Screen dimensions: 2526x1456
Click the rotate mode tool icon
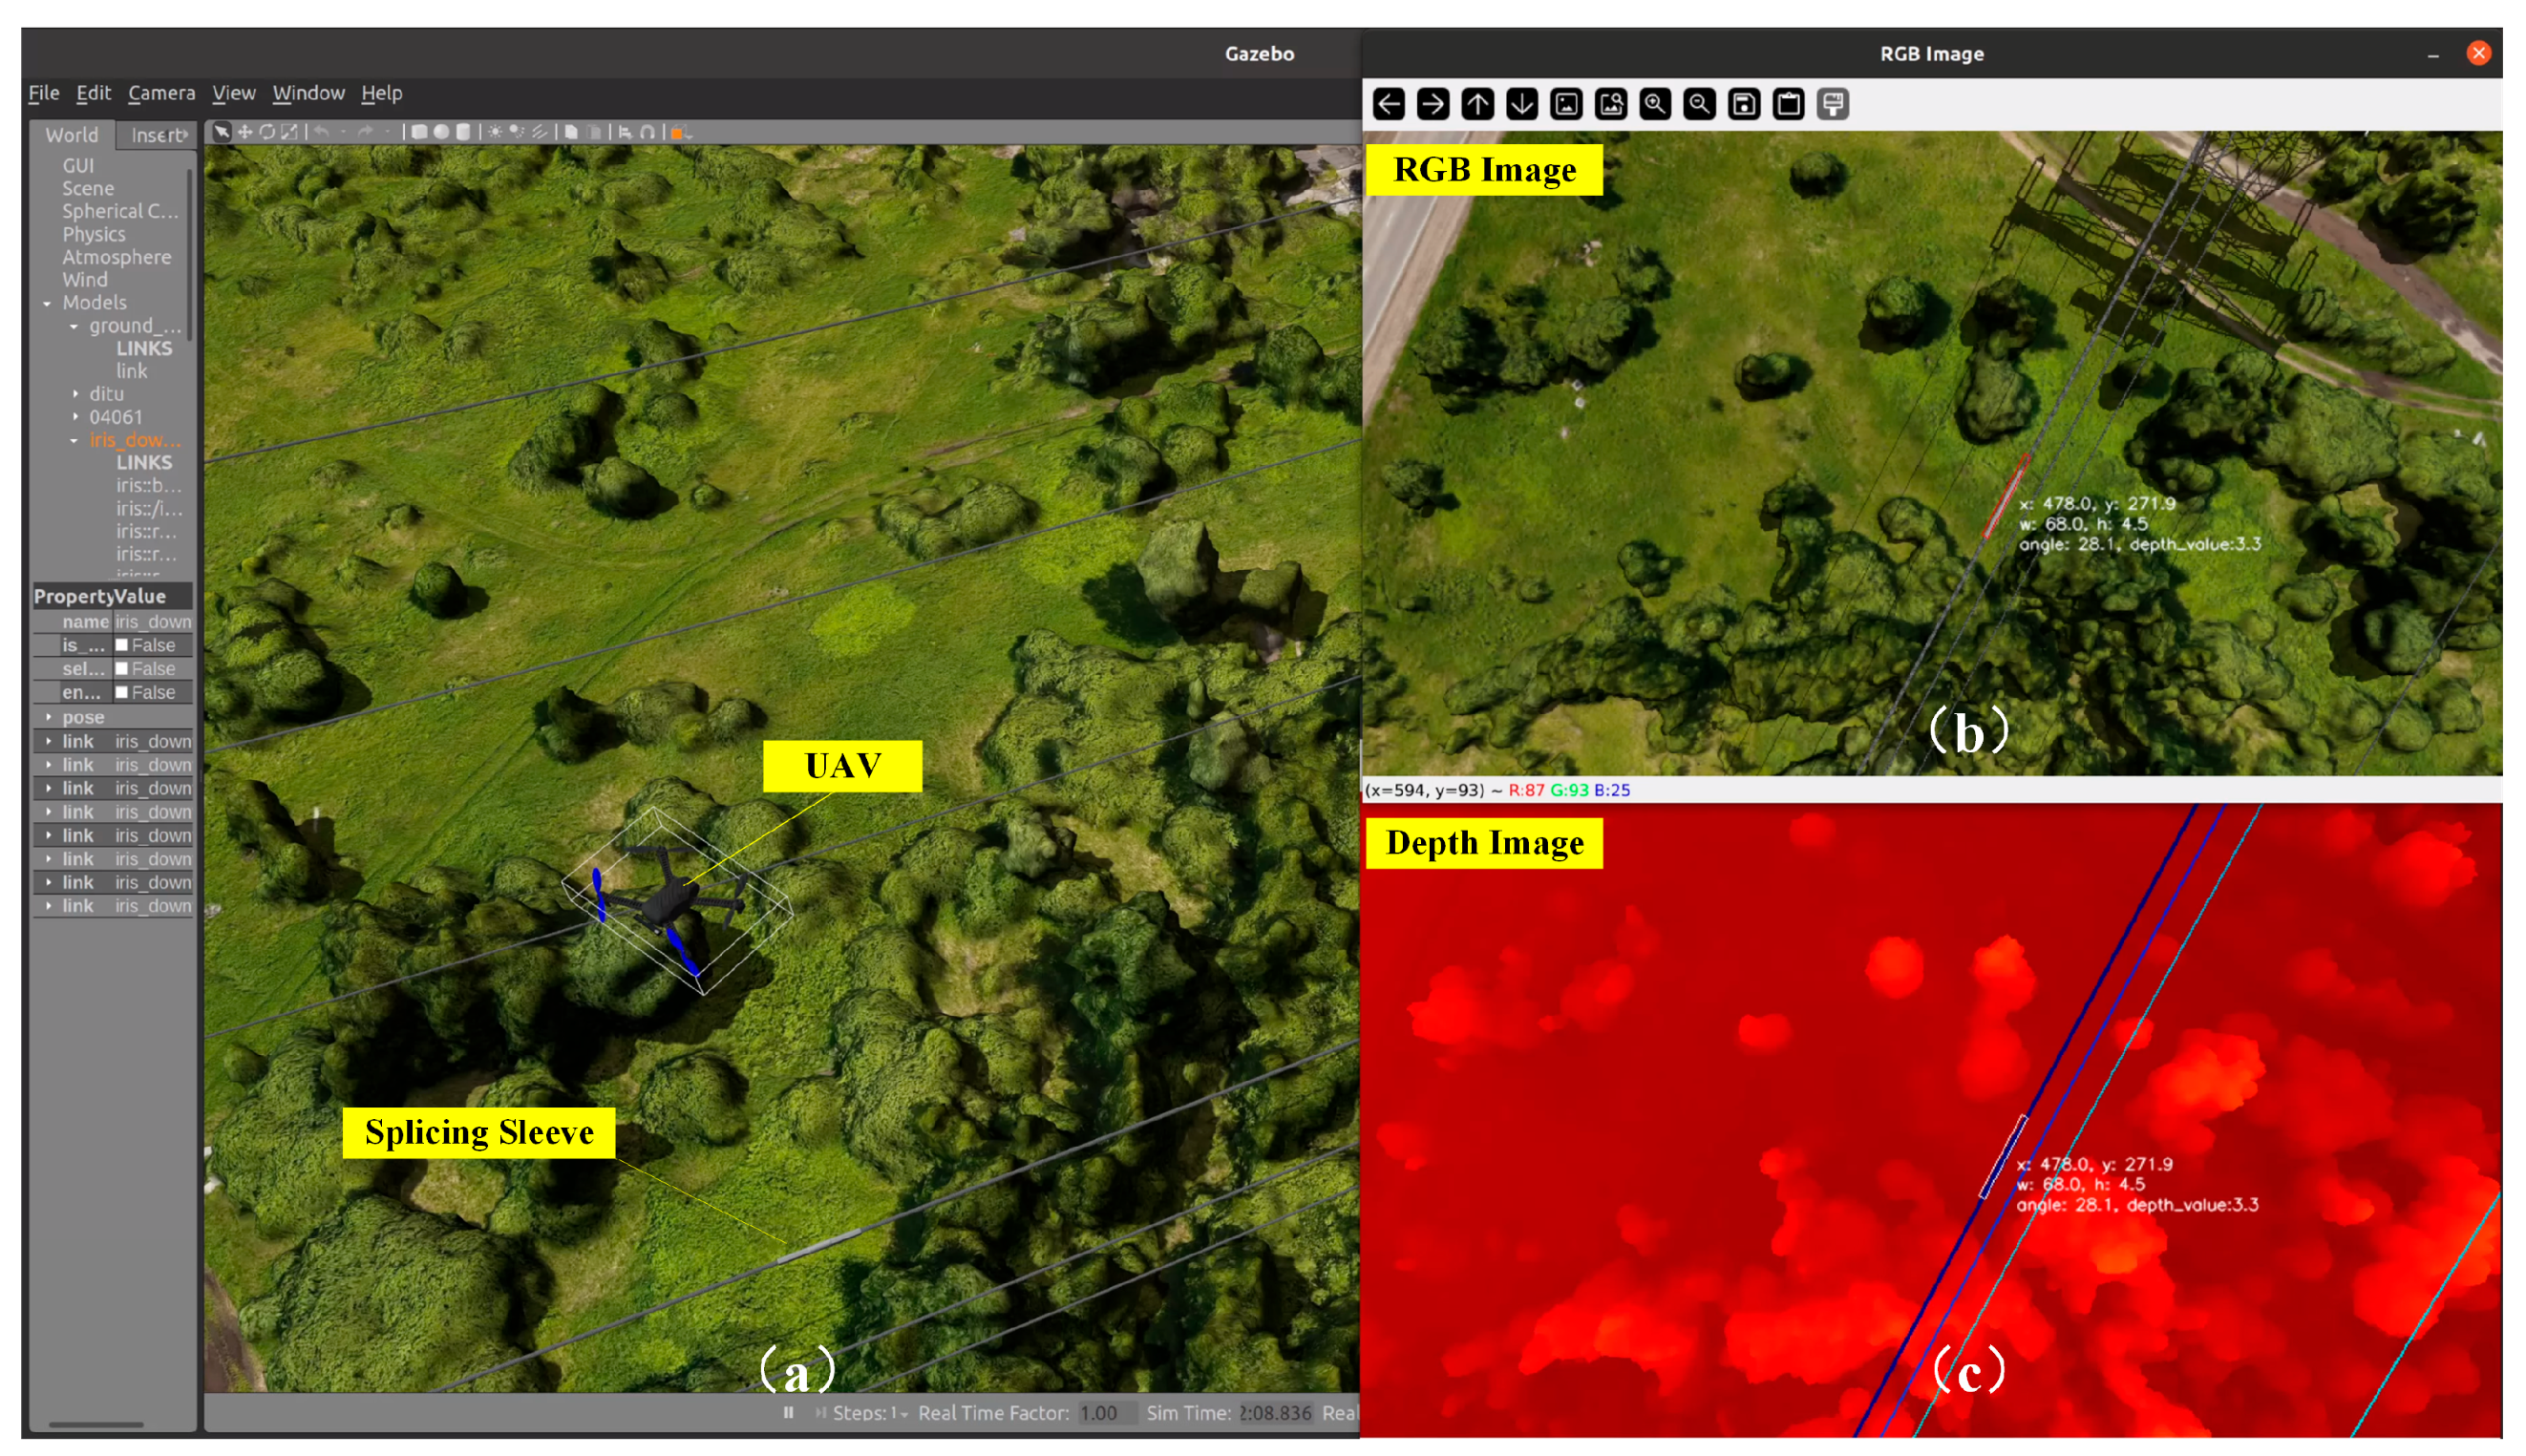[267, 132]
